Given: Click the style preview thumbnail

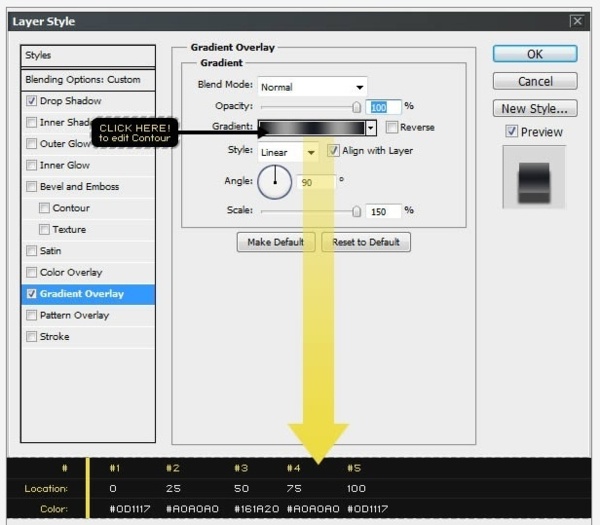Looking at the screenshot, I should [x=534, y=177].
